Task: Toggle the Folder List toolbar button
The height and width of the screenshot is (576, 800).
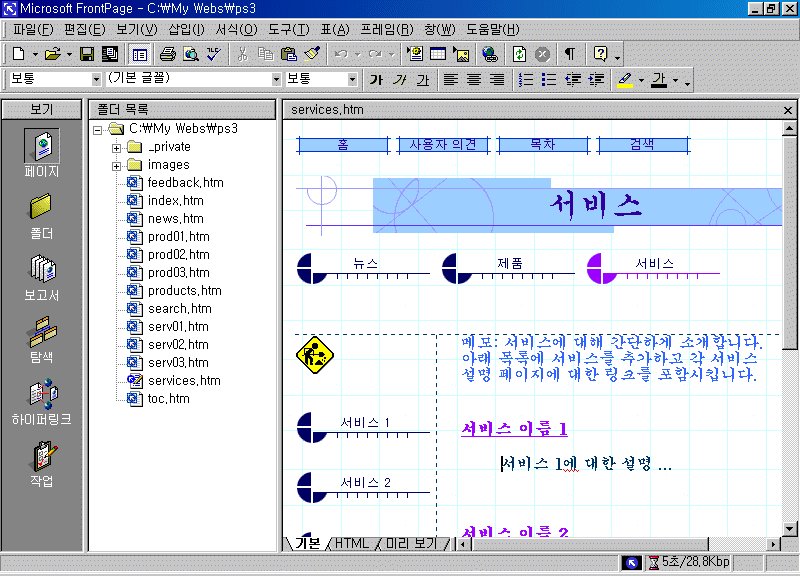Action: click(x=139, y=54)
